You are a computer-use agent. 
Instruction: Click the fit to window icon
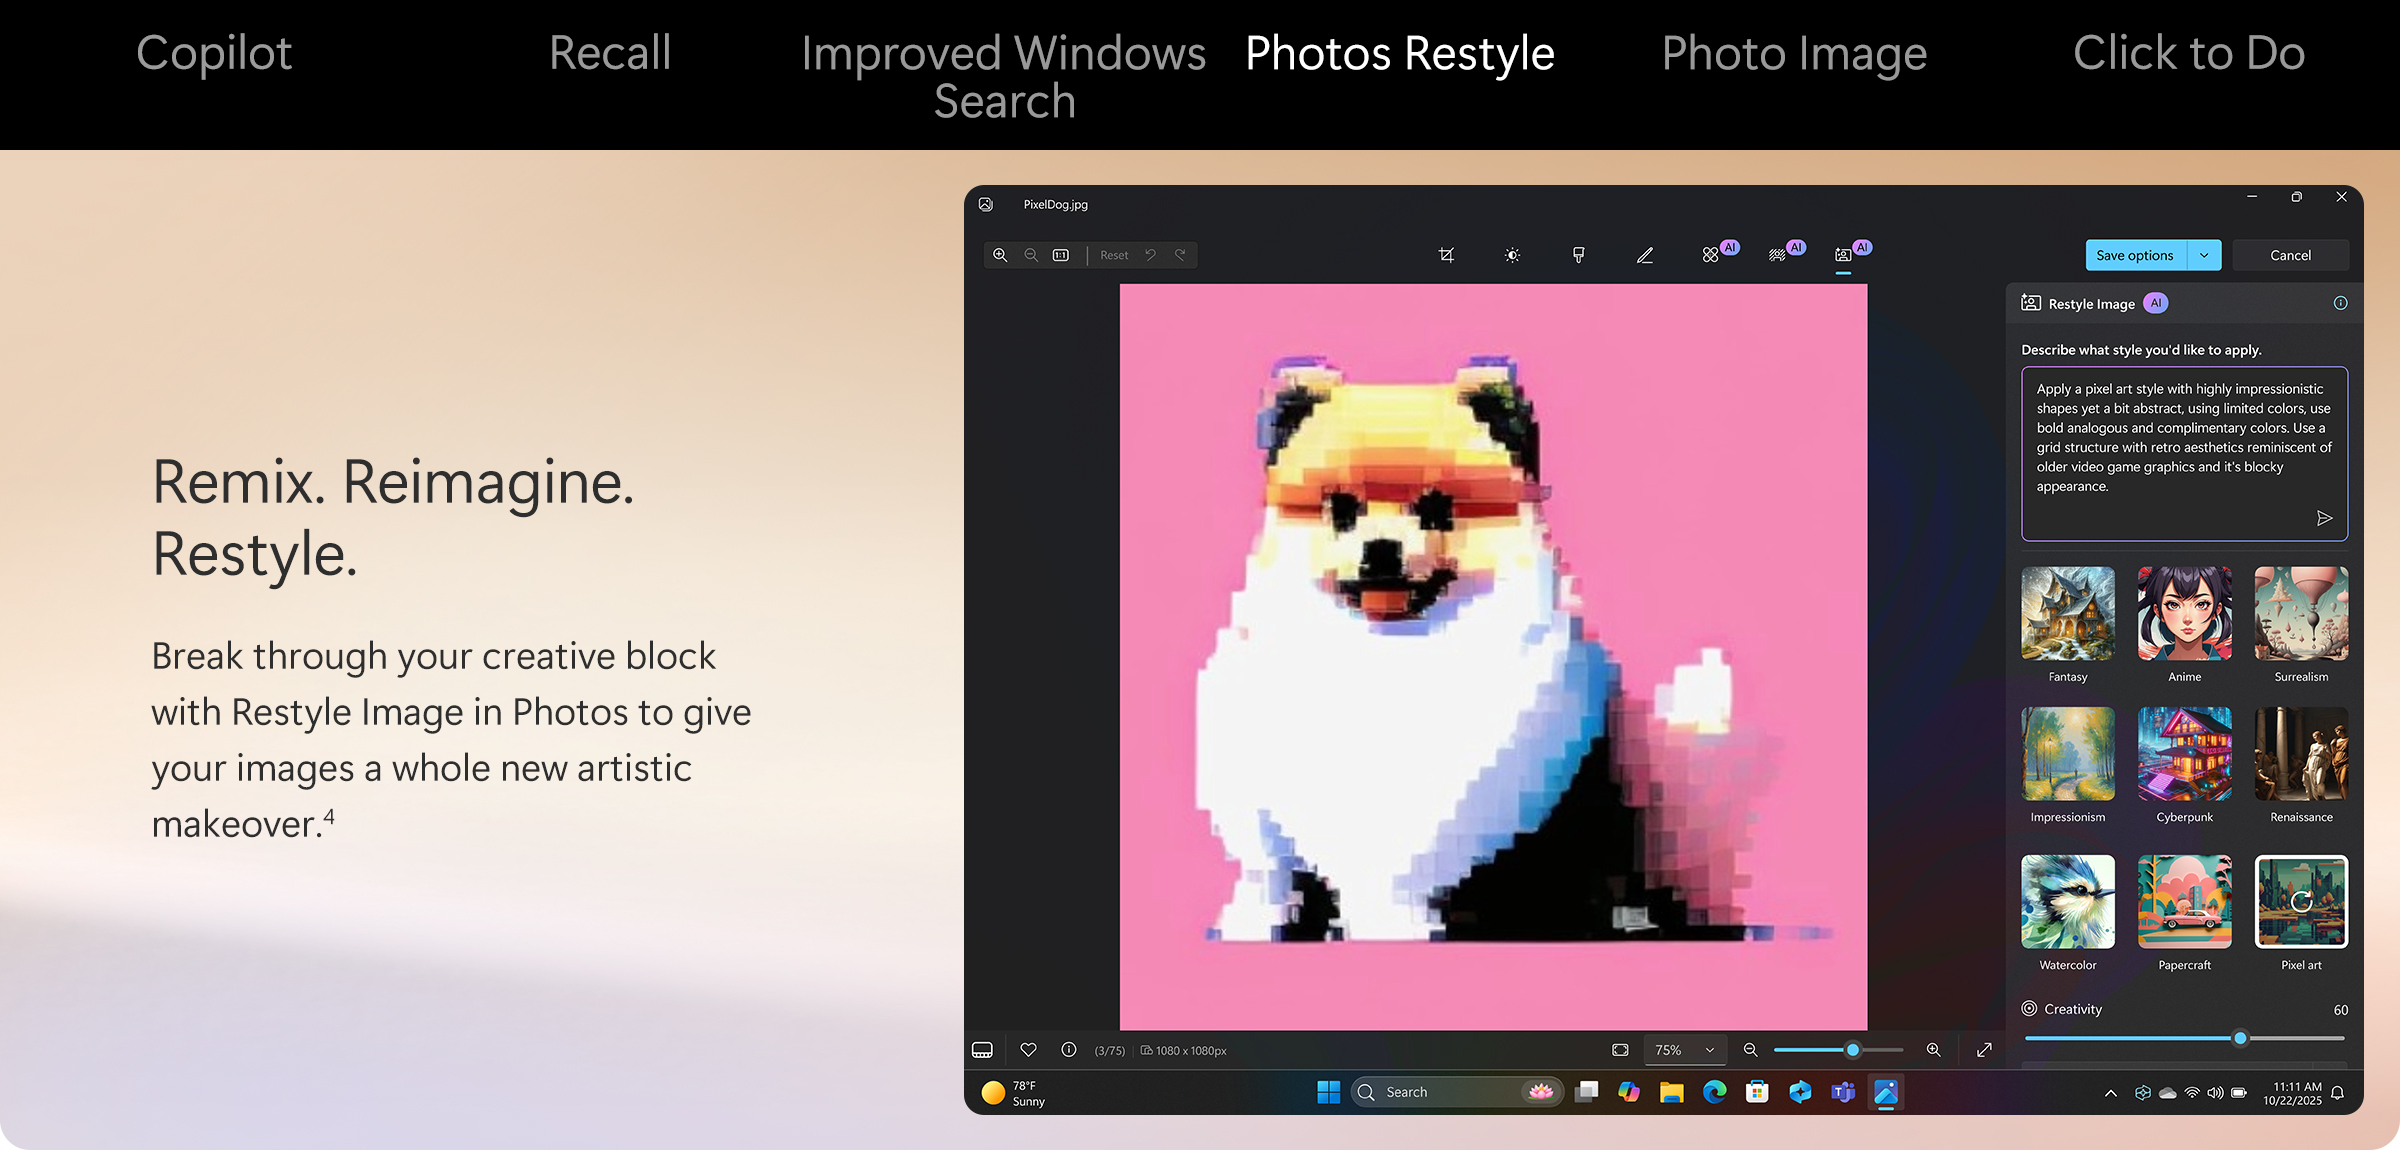pyautogui.click(x=1620, y=1050)
